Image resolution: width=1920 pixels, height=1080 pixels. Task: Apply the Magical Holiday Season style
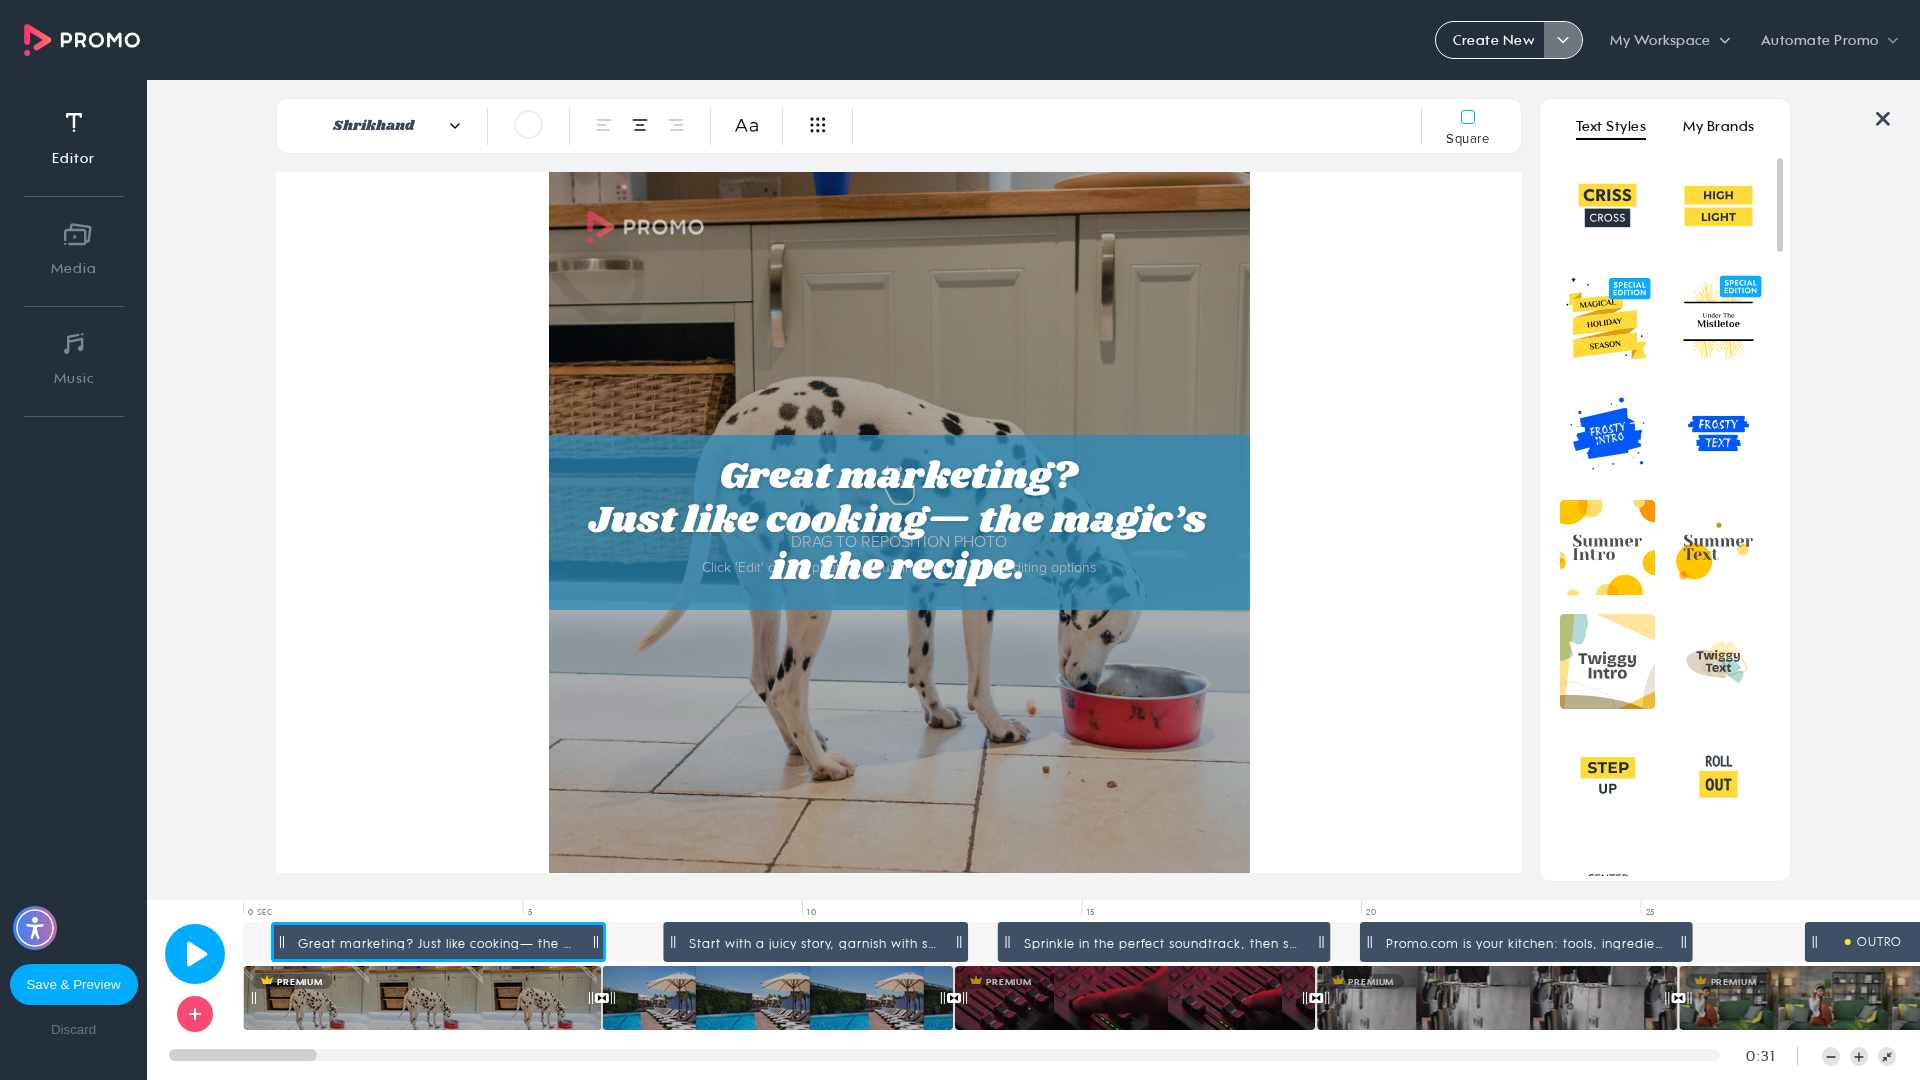coord(1607,319)
